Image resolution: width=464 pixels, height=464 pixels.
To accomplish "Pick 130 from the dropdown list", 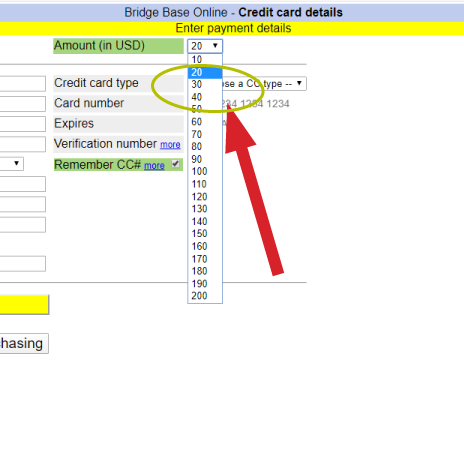I will coord(205,209).
